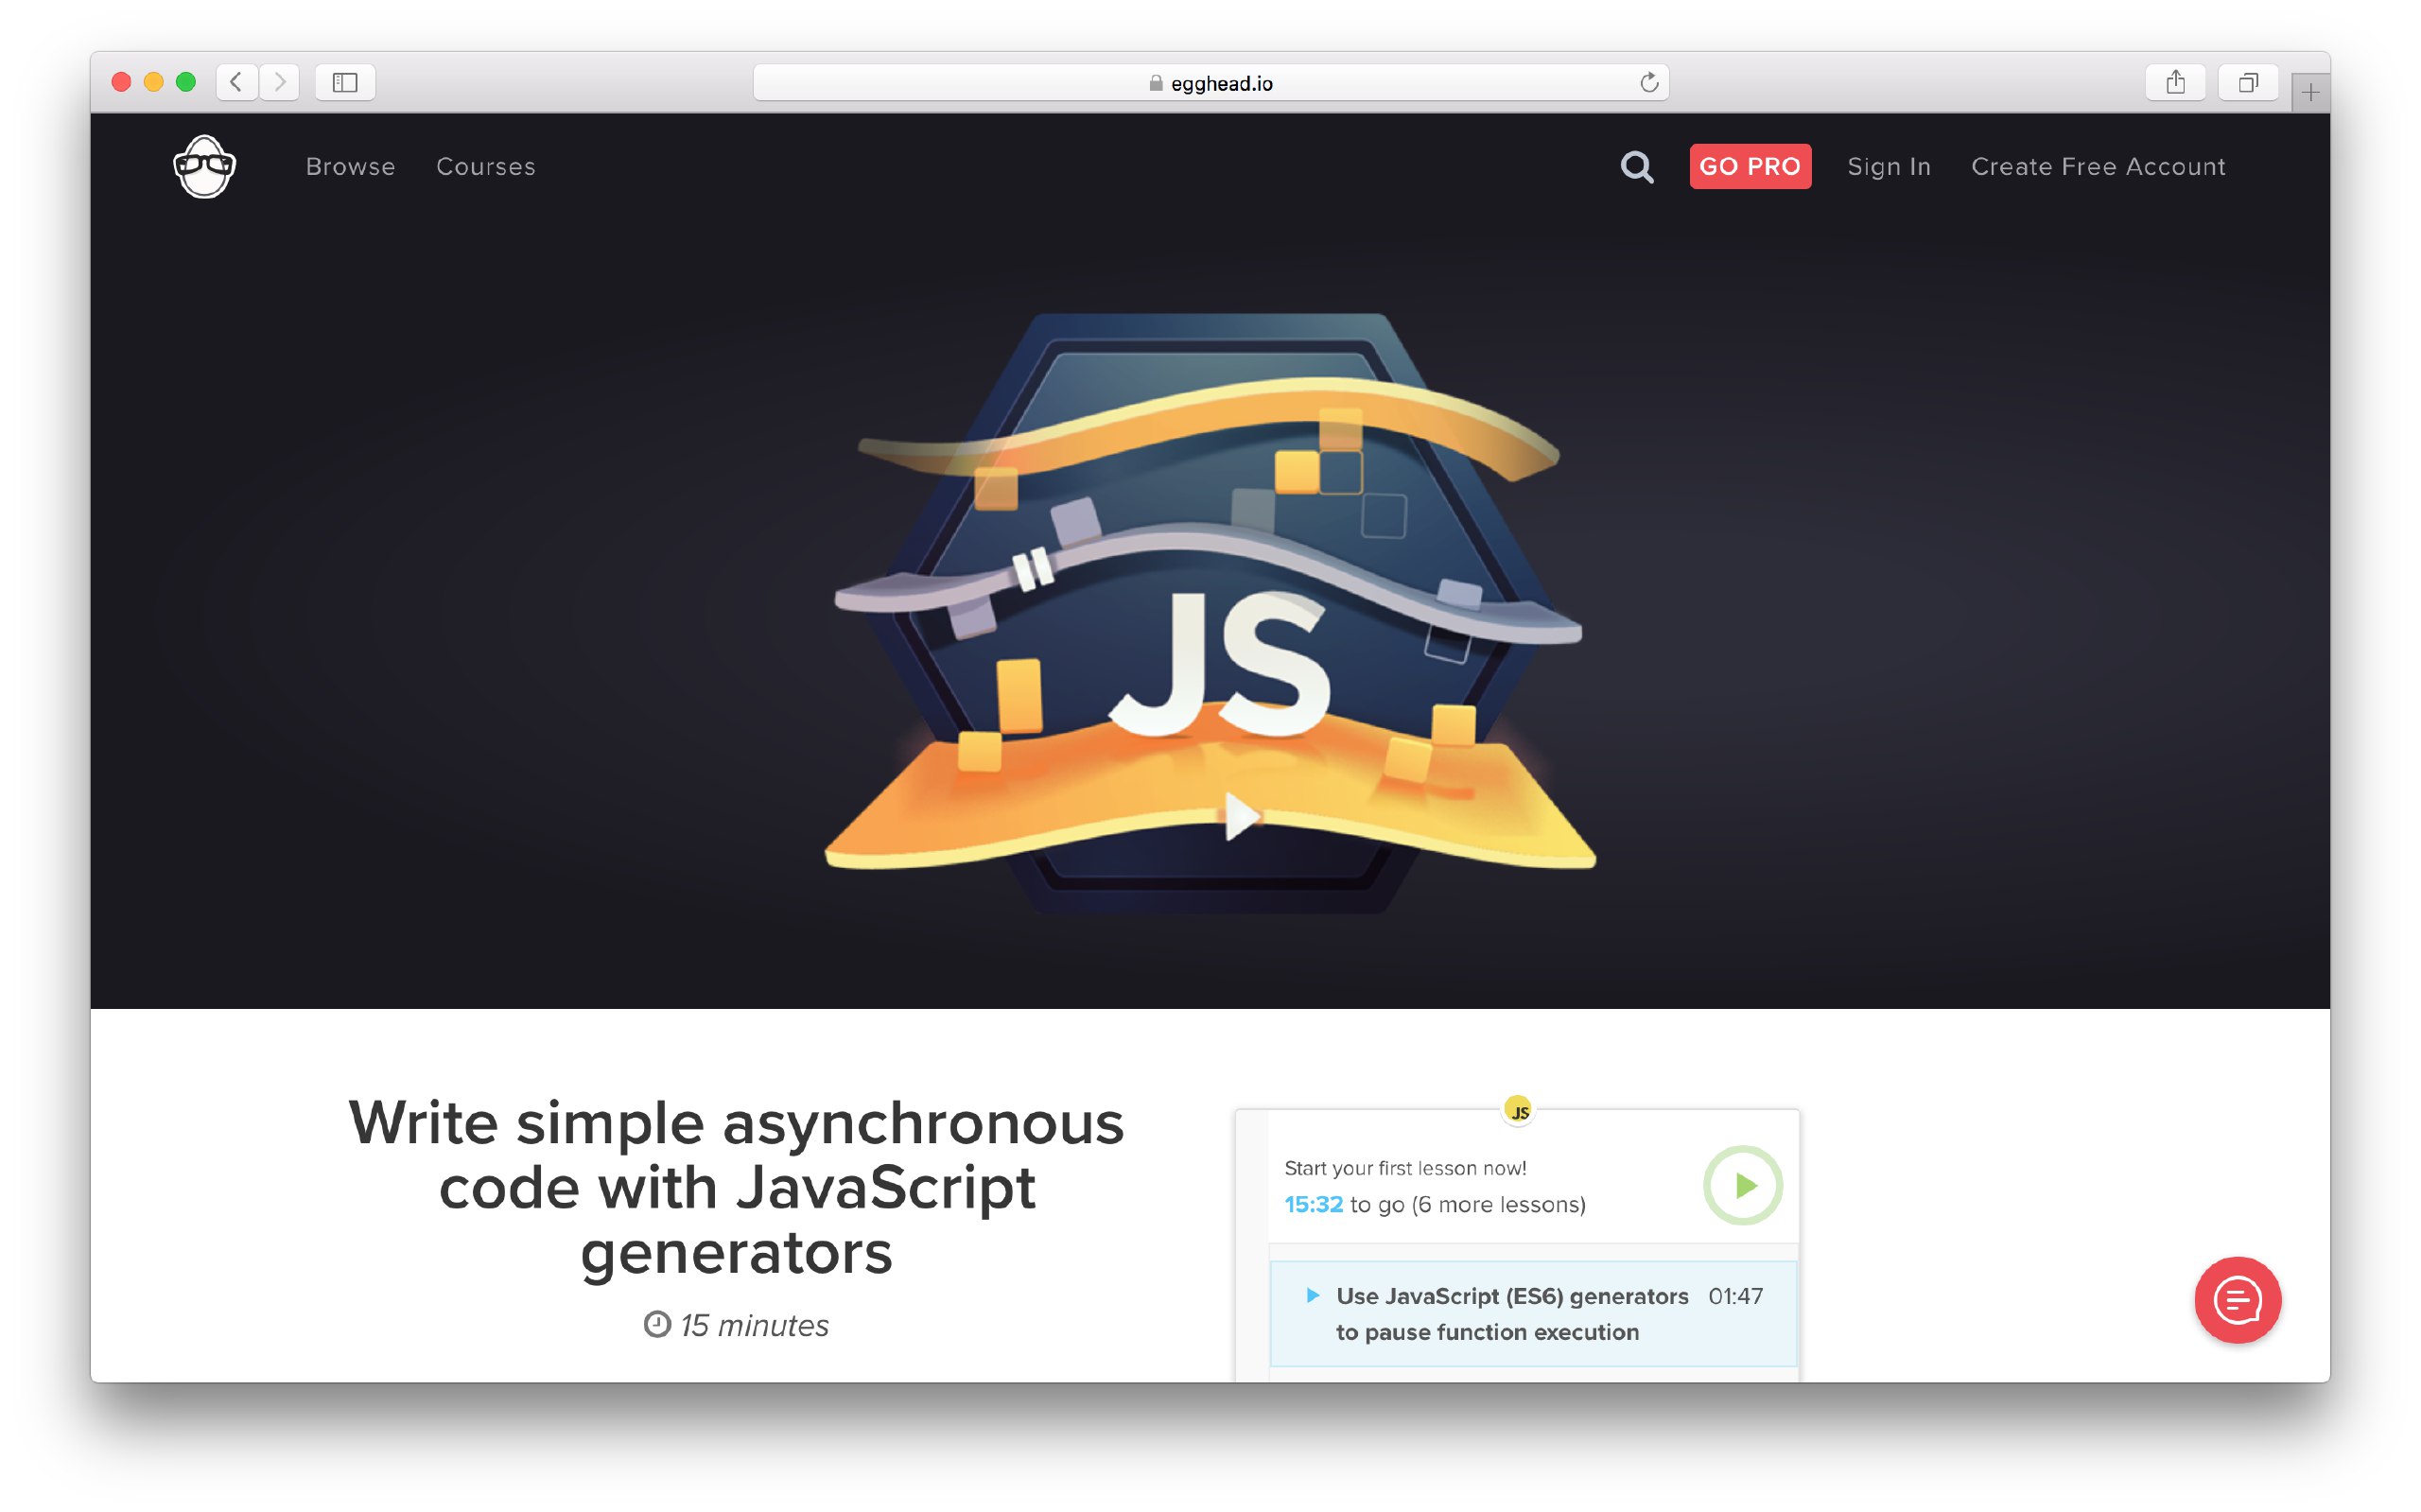Click the JS course illustration thumbnail

click(x=1210, y=612)
